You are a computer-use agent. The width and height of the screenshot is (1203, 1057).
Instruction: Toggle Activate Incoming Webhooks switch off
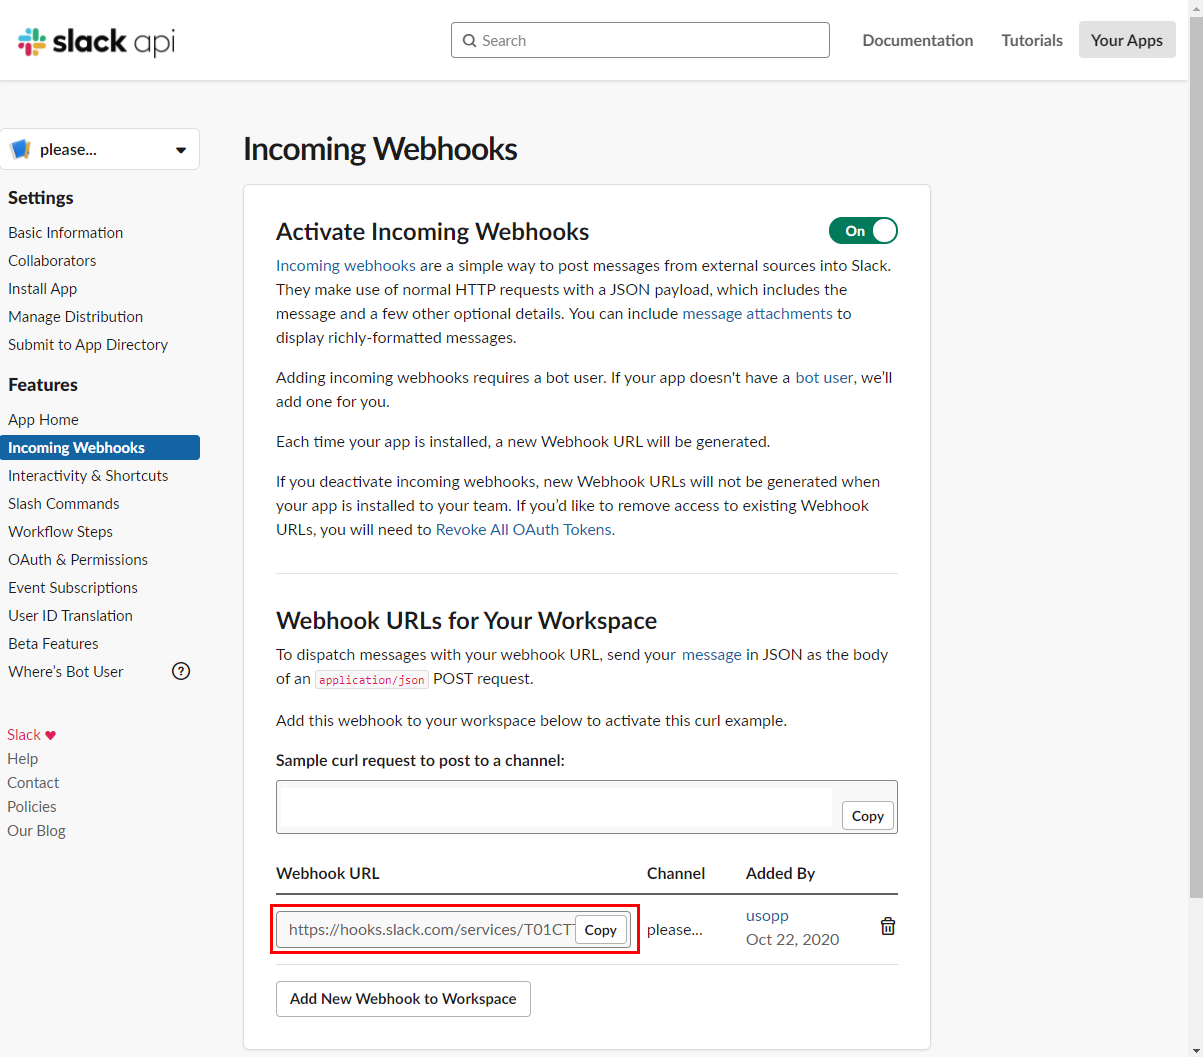[x=863, y=231]
